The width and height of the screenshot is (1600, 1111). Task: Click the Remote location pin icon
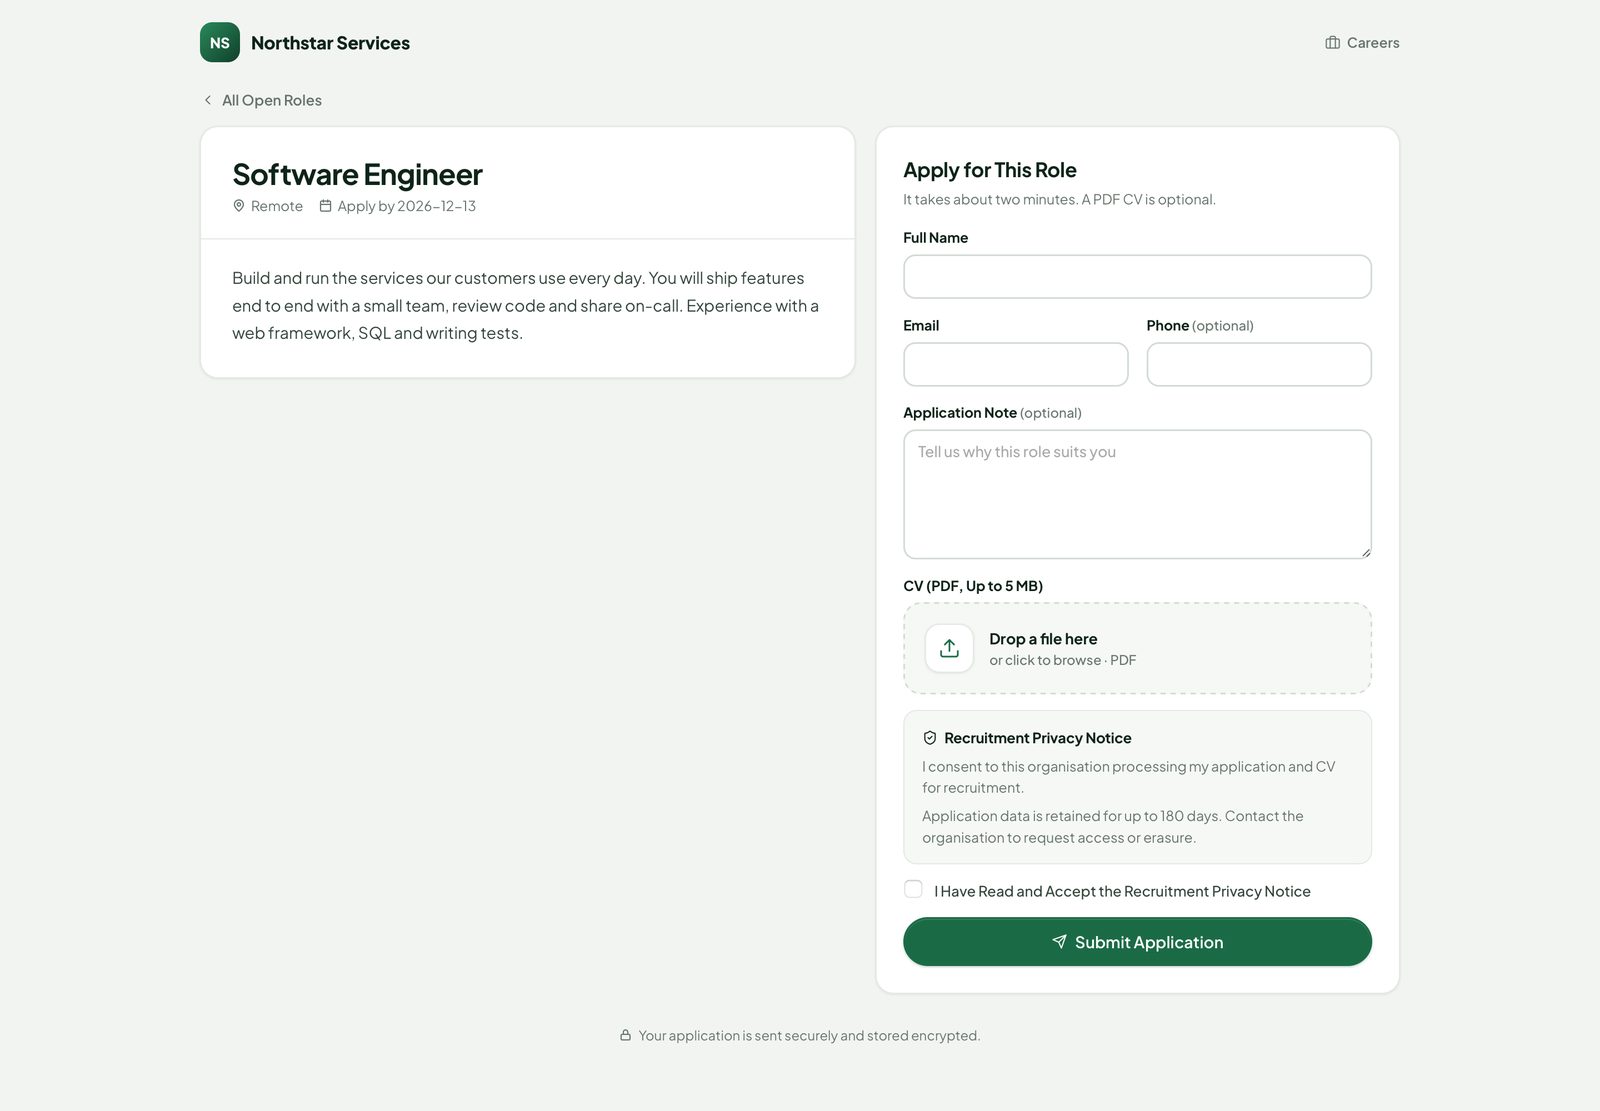(x=239, y=206)
